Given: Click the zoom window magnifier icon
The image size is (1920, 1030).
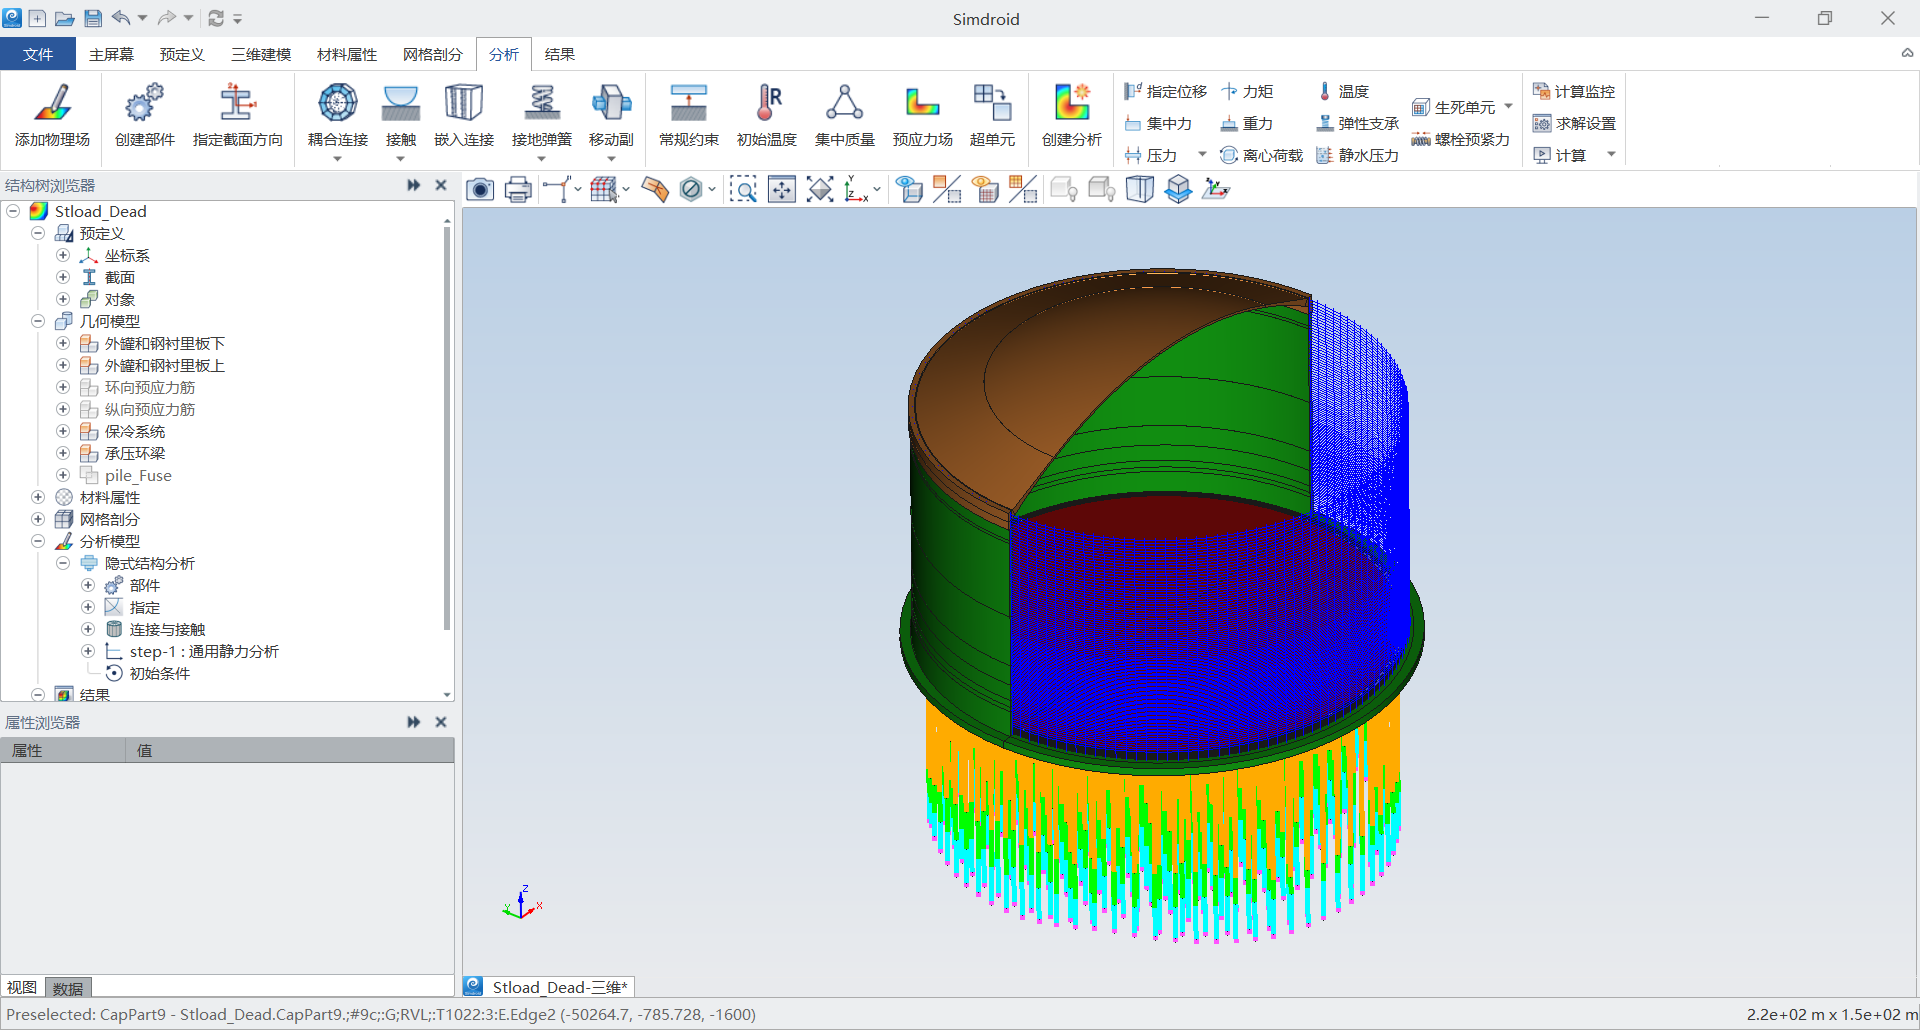Looking at the screenshot, I should pos(743,189).
